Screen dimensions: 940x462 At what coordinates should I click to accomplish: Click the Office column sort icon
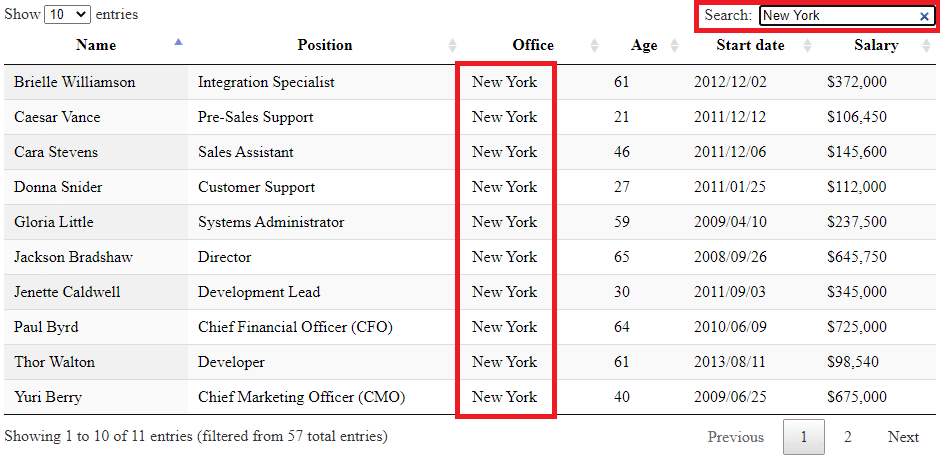point(595,45)
